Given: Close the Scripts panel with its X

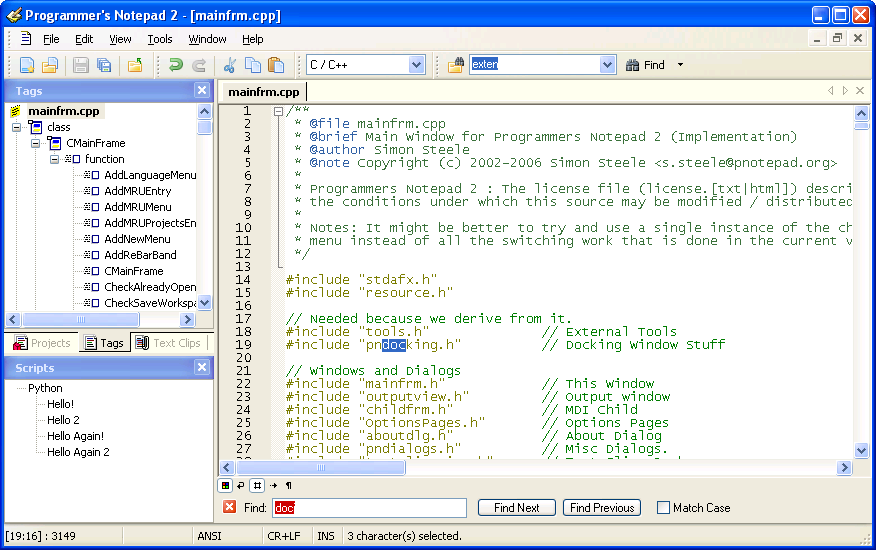Looking at the screenshot, I should pyautogui.click(x=202, y=367).
